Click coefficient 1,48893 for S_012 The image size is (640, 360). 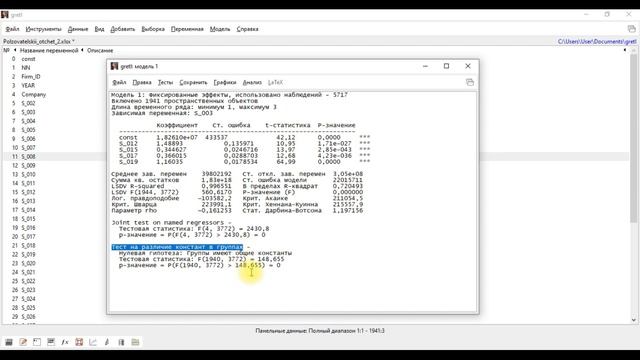click(x=169, y=144)
